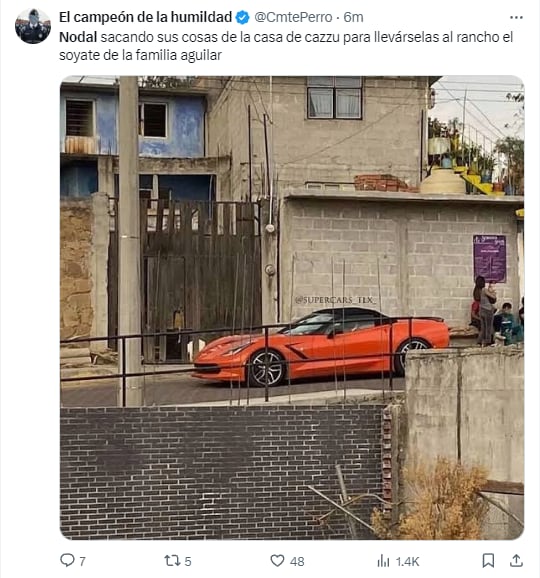Click the @SUPERCARS_TLX watermark in photo

tap(335, 300)
